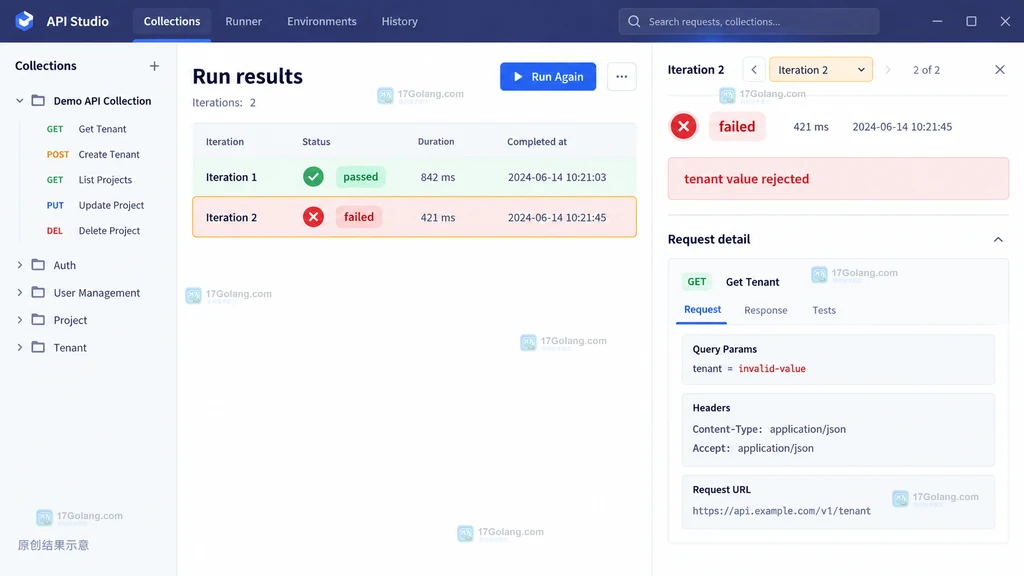
Task: Collapse the Request detail section
Action: point(998,240)
